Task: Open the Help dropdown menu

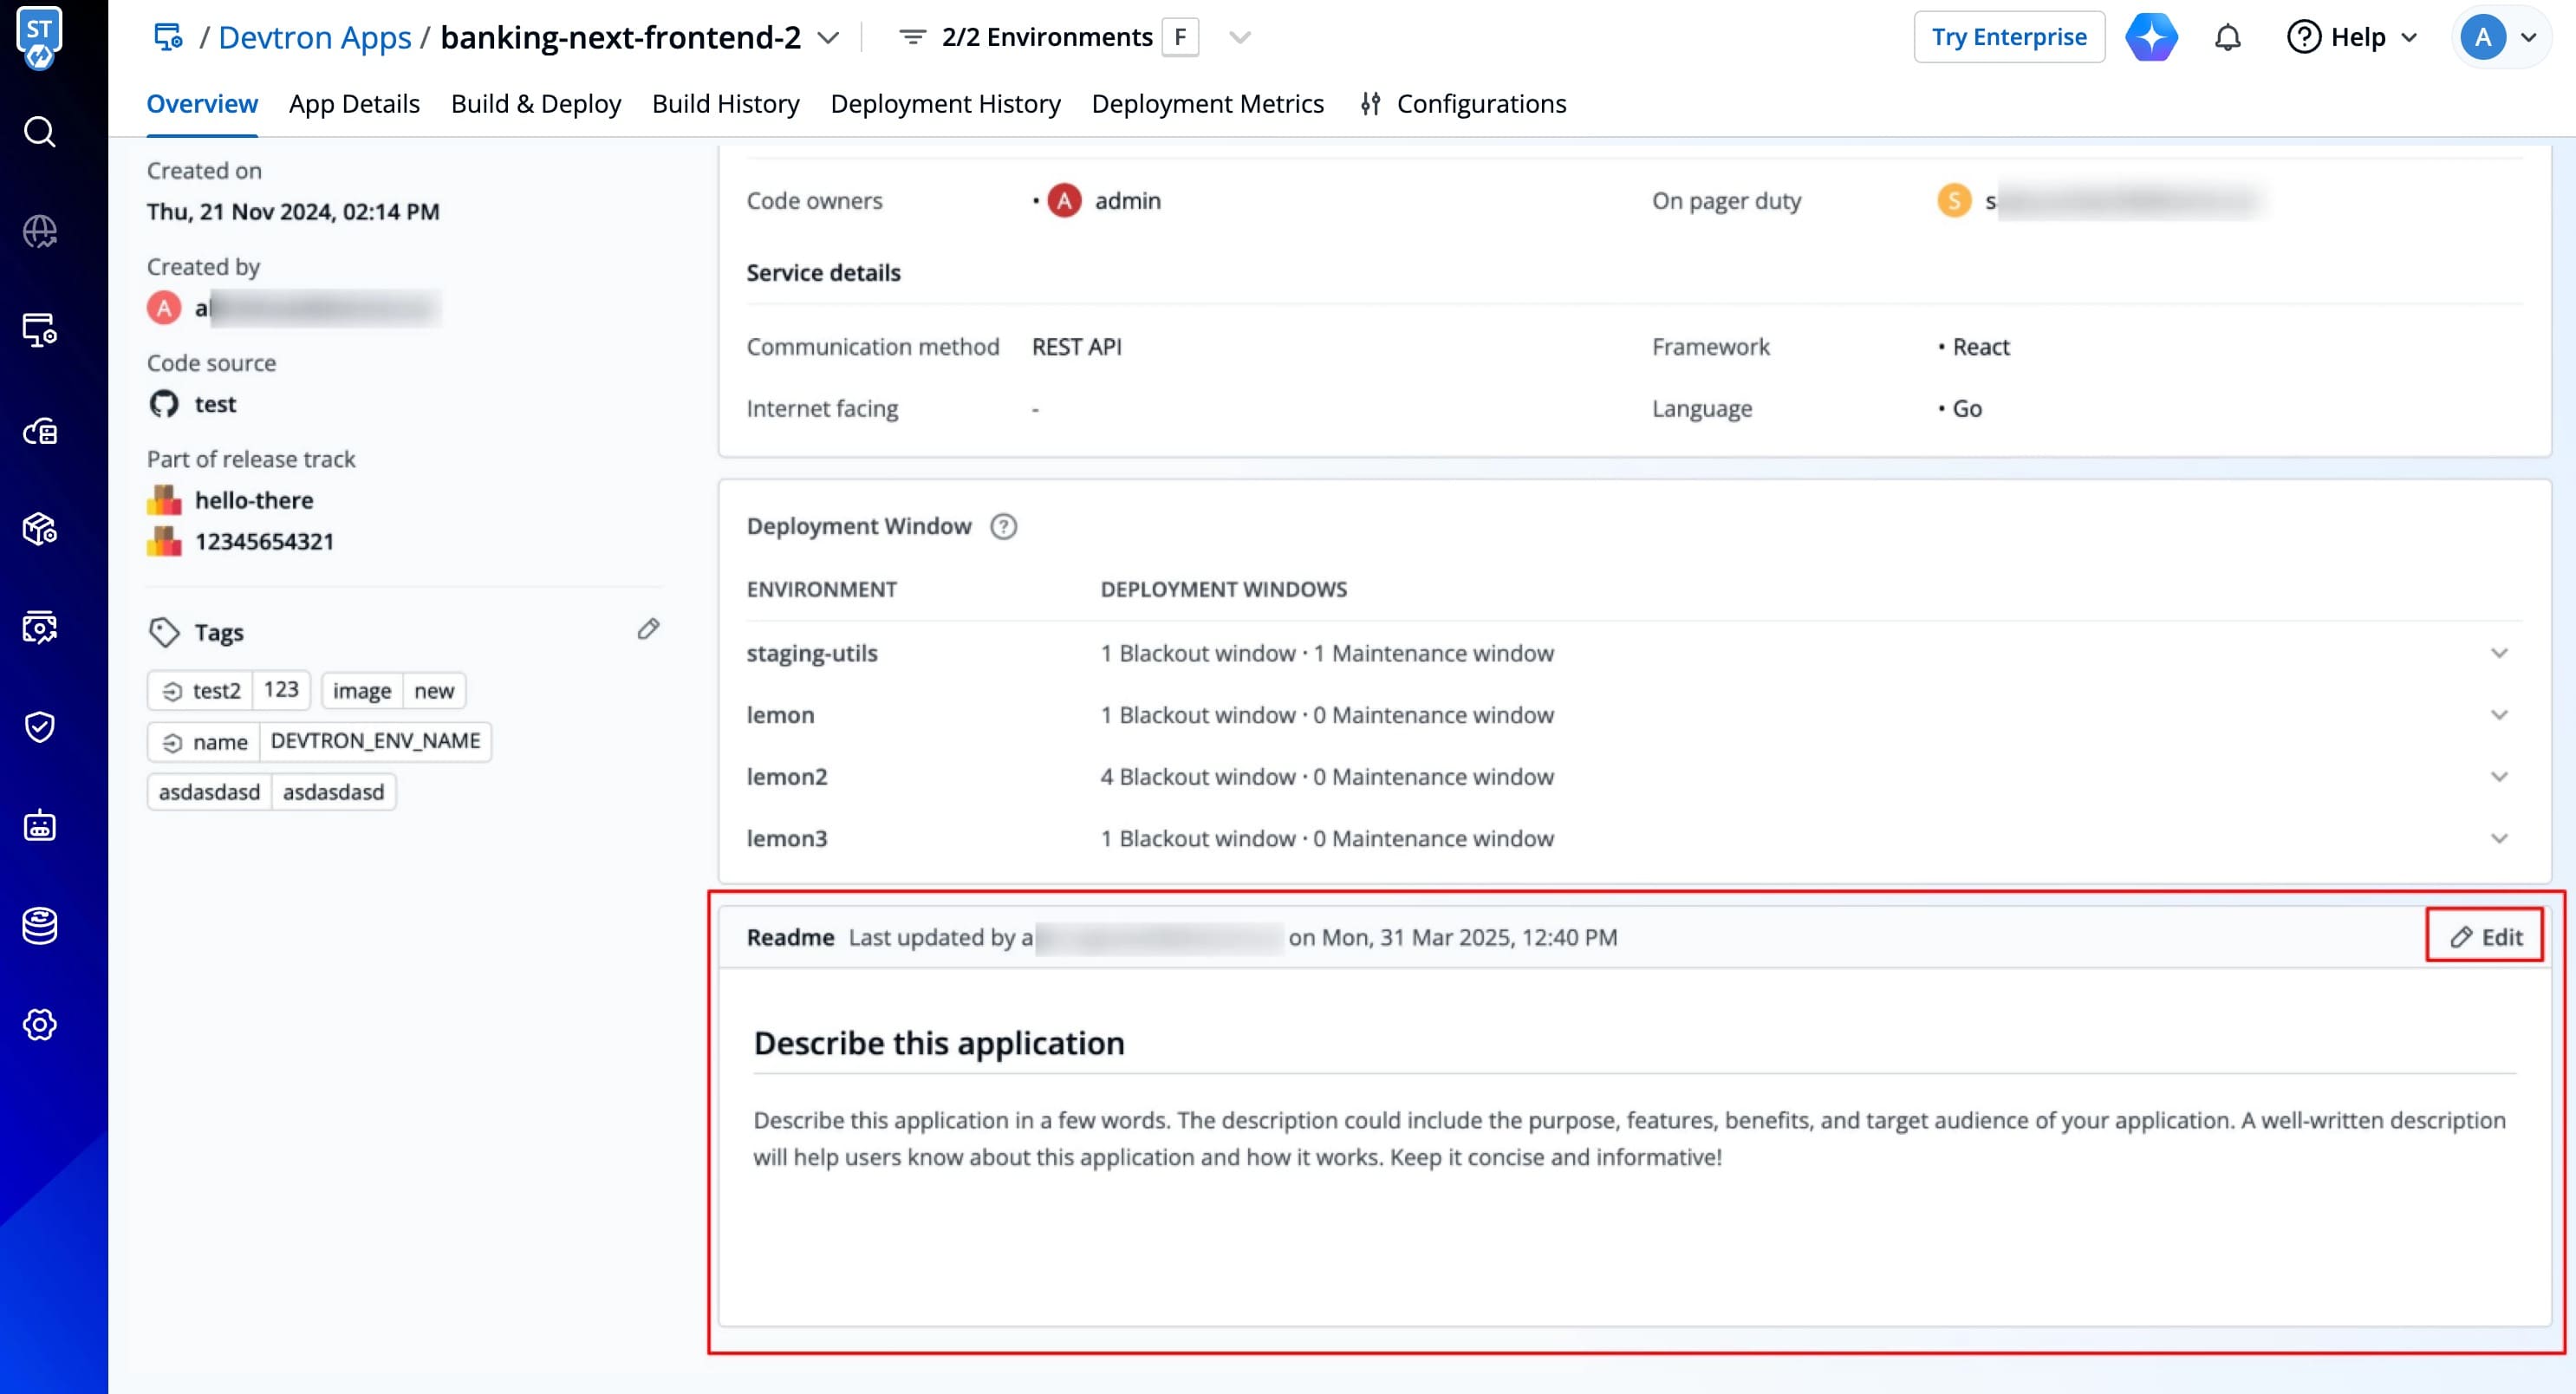Action: 2352,37
